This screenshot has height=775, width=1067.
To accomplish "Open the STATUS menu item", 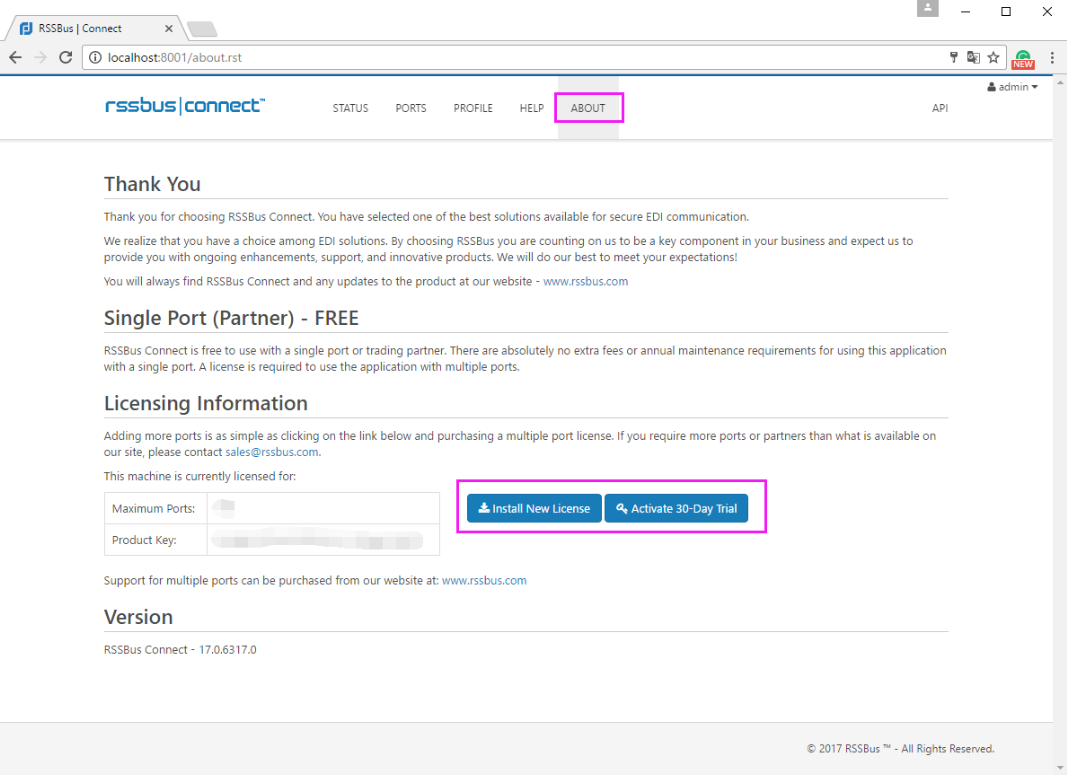I will click(350, 108).
